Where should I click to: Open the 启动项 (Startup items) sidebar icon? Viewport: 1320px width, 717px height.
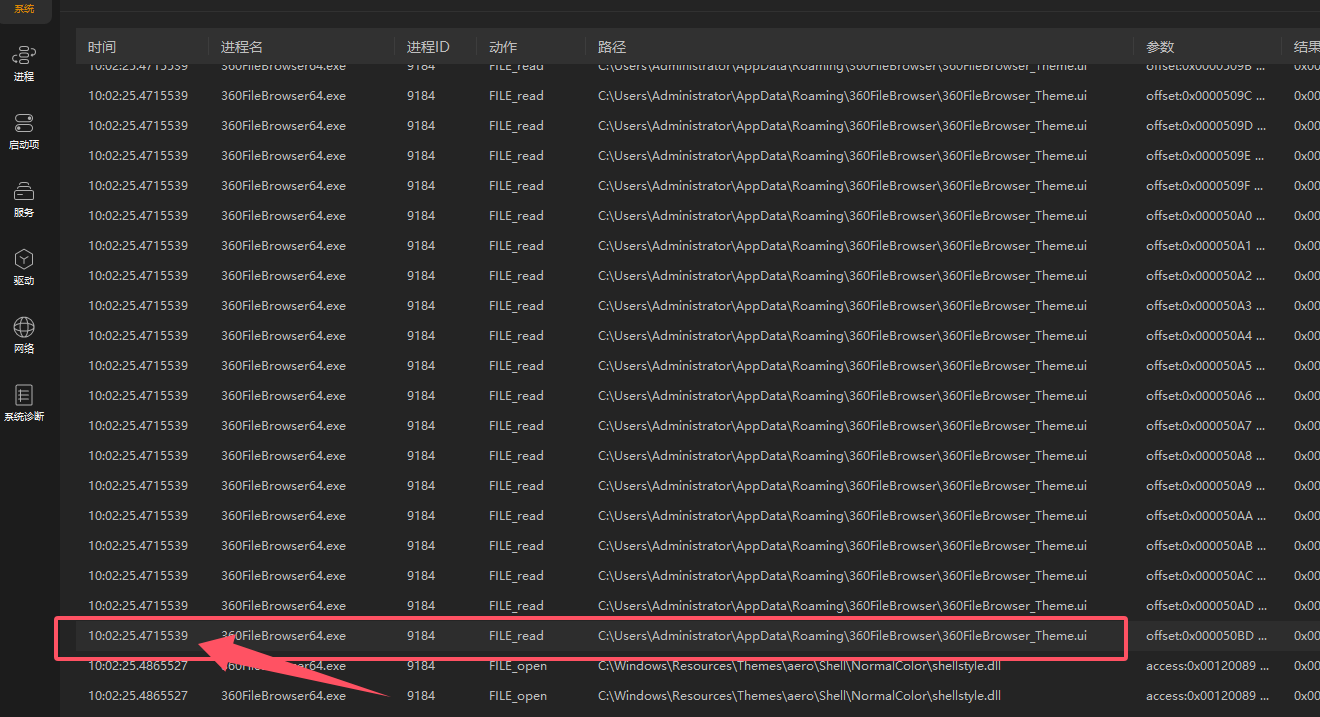click(x=24, y=130)
